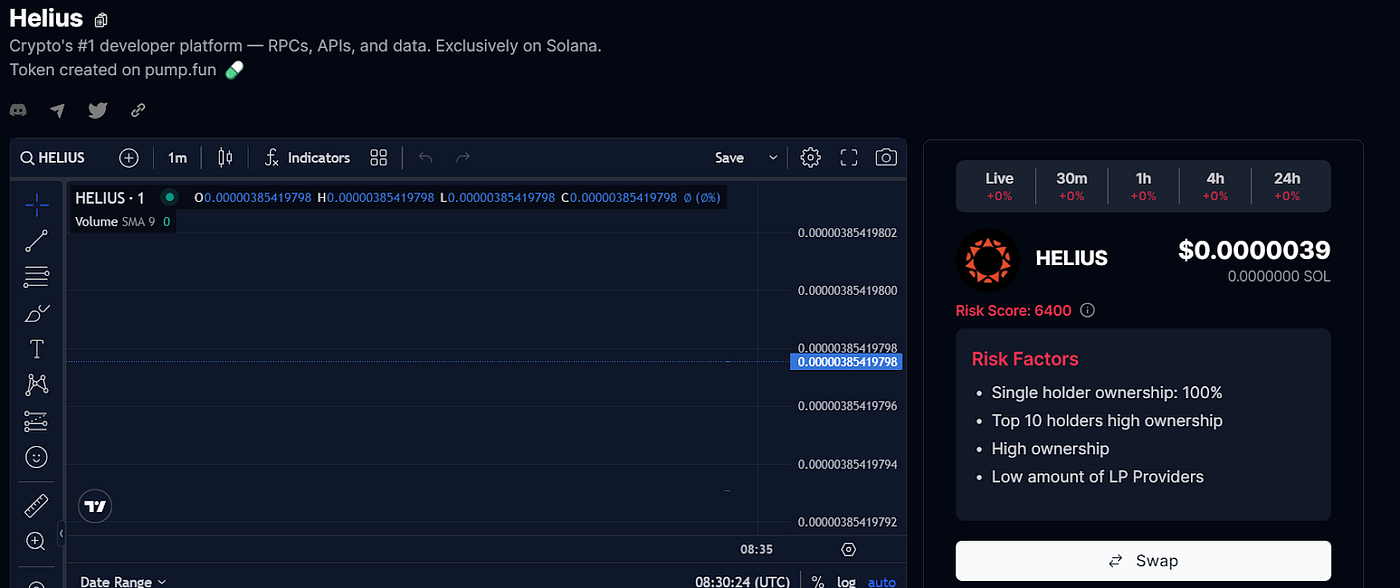Open chart settings gear

tap(811, 158)
